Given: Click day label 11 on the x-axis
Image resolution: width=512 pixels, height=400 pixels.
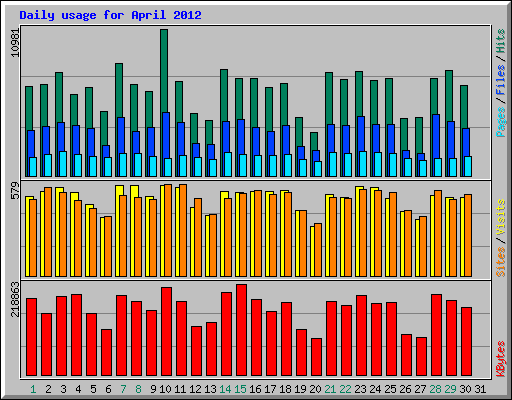Looking at the screenshot, I should coord(180,389).
